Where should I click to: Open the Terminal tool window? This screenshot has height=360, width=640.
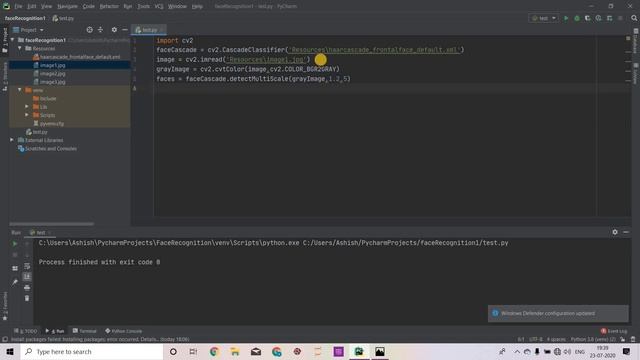click(84, 331)
